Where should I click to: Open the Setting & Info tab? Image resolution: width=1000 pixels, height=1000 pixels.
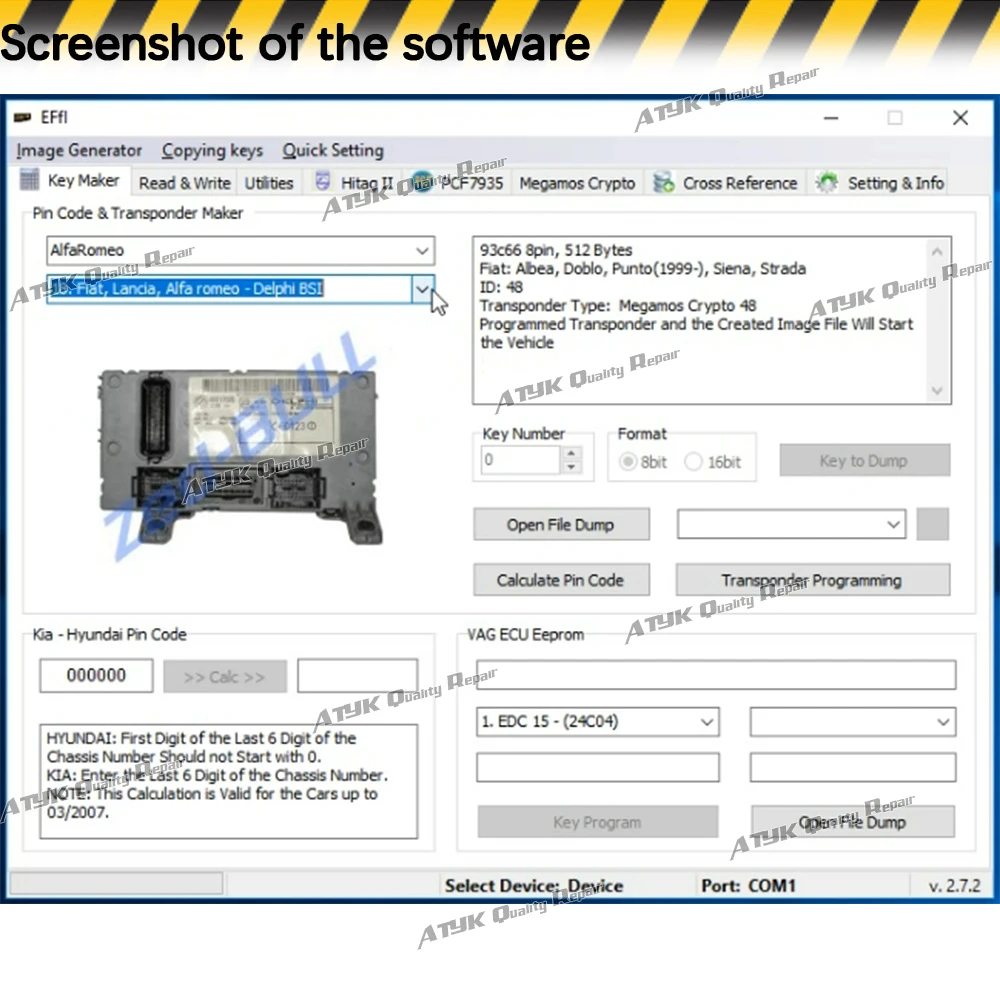pyautogui.click(x=878, y=183)
